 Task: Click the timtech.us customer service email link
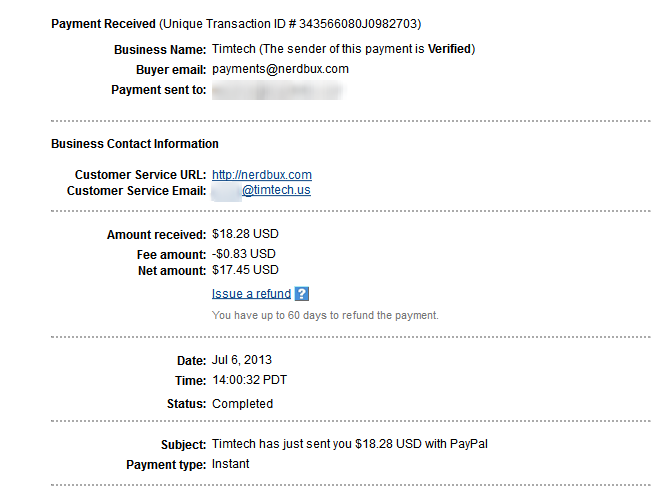pos(276,190)
